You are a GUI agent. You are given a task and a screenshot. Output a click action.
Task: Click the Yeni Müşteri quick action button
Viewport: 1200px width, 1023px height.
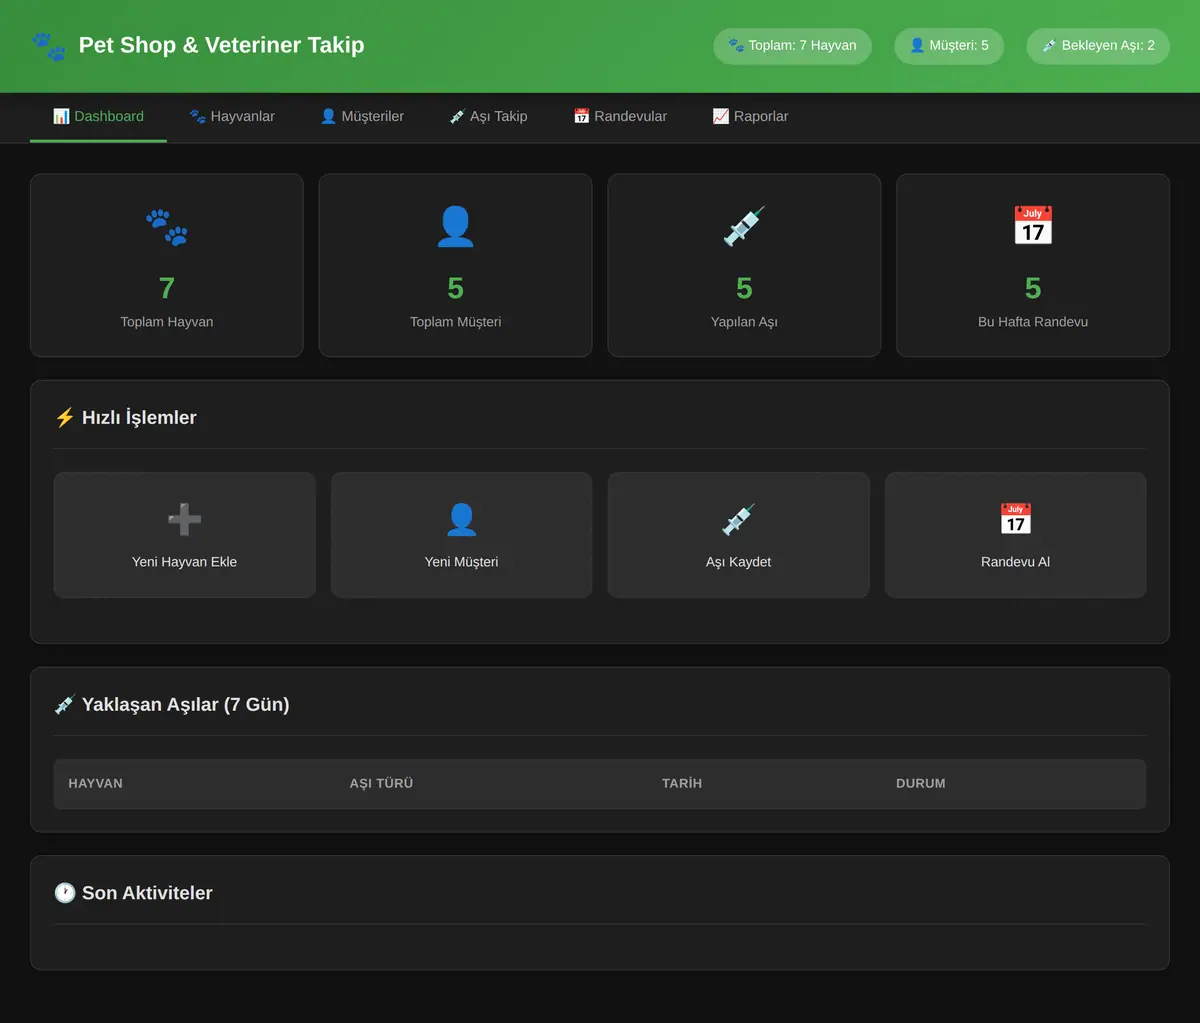(461, 535)
